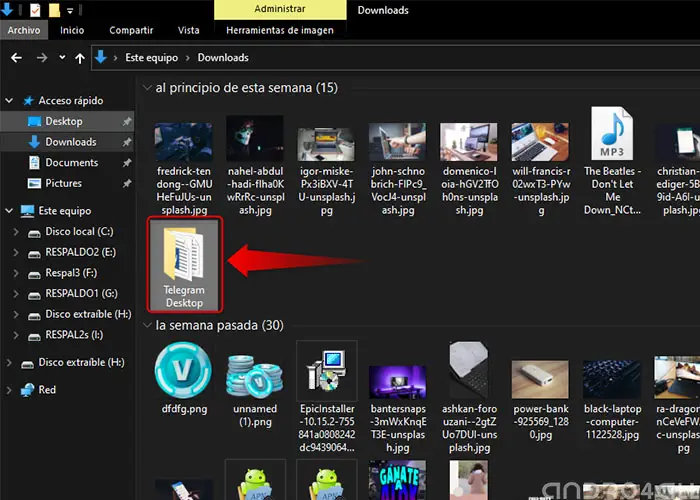Select igor-miske unsplash photo
This screenshot has width=700, height=500.
coord(326,171)
